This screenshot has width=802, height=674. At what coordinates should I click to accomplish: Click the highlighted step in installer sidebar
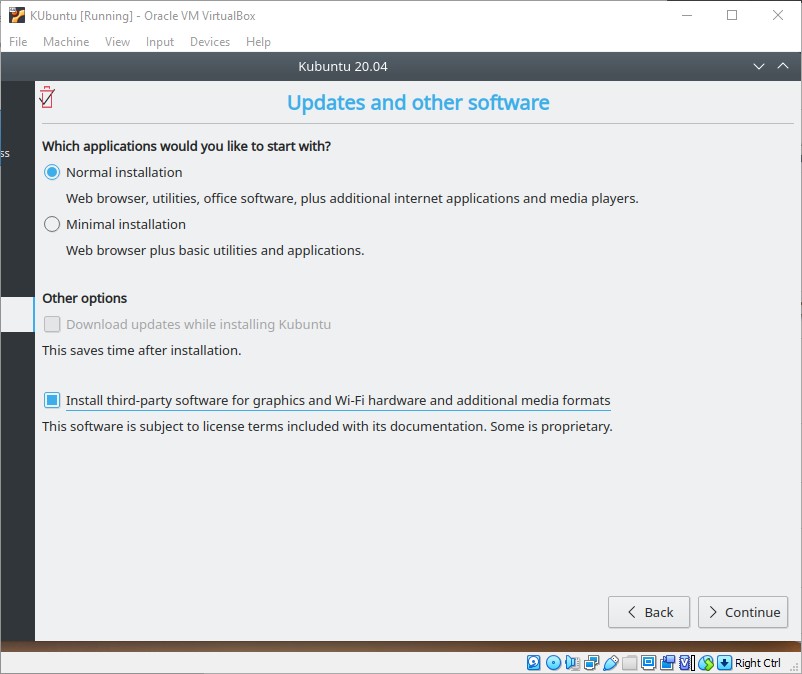point(17,314)
